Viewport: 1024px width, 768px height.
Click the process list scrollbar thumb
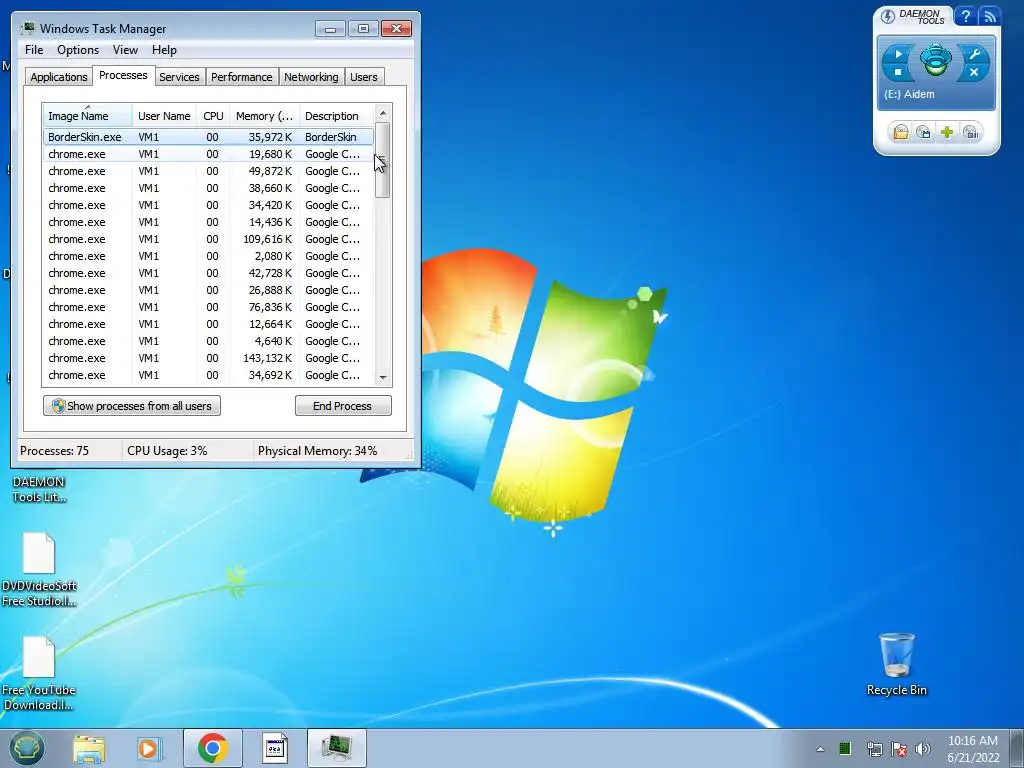pos(383,160)
